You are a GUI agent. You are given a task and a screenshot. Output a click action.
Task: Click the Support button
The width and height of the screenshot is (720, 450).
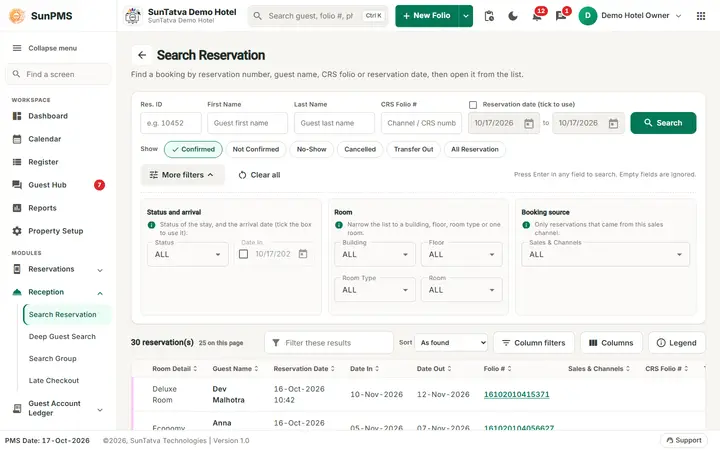[684, 440]
